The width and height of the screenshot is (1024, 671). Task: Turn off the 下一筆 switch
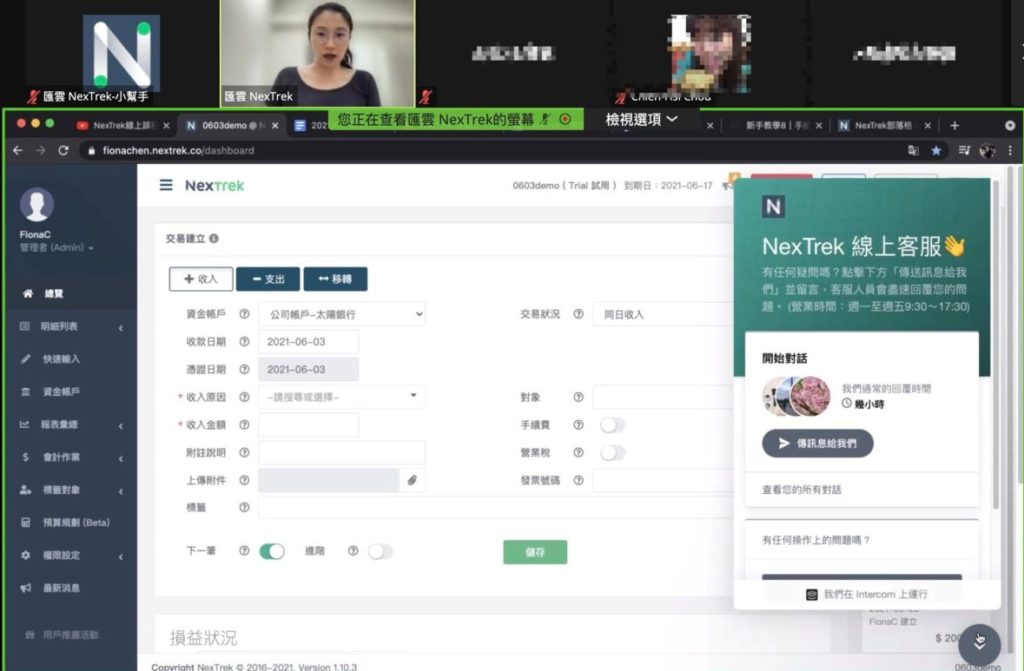pyautogui.click(x=272, y=551)
